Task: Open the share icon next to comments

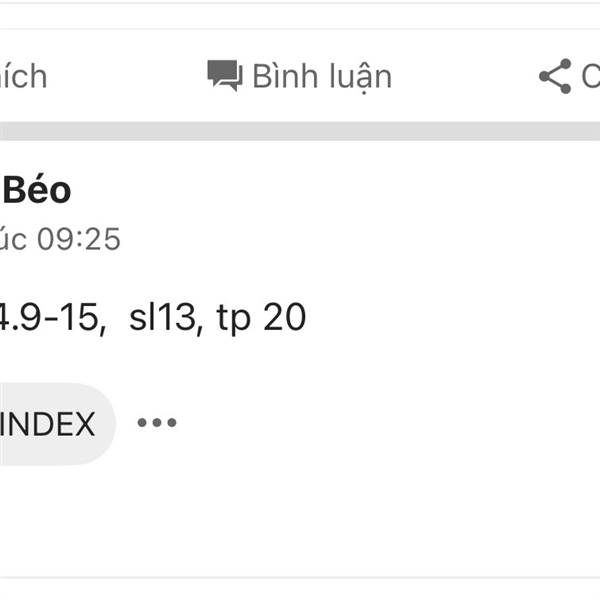Action: (555, 76)
